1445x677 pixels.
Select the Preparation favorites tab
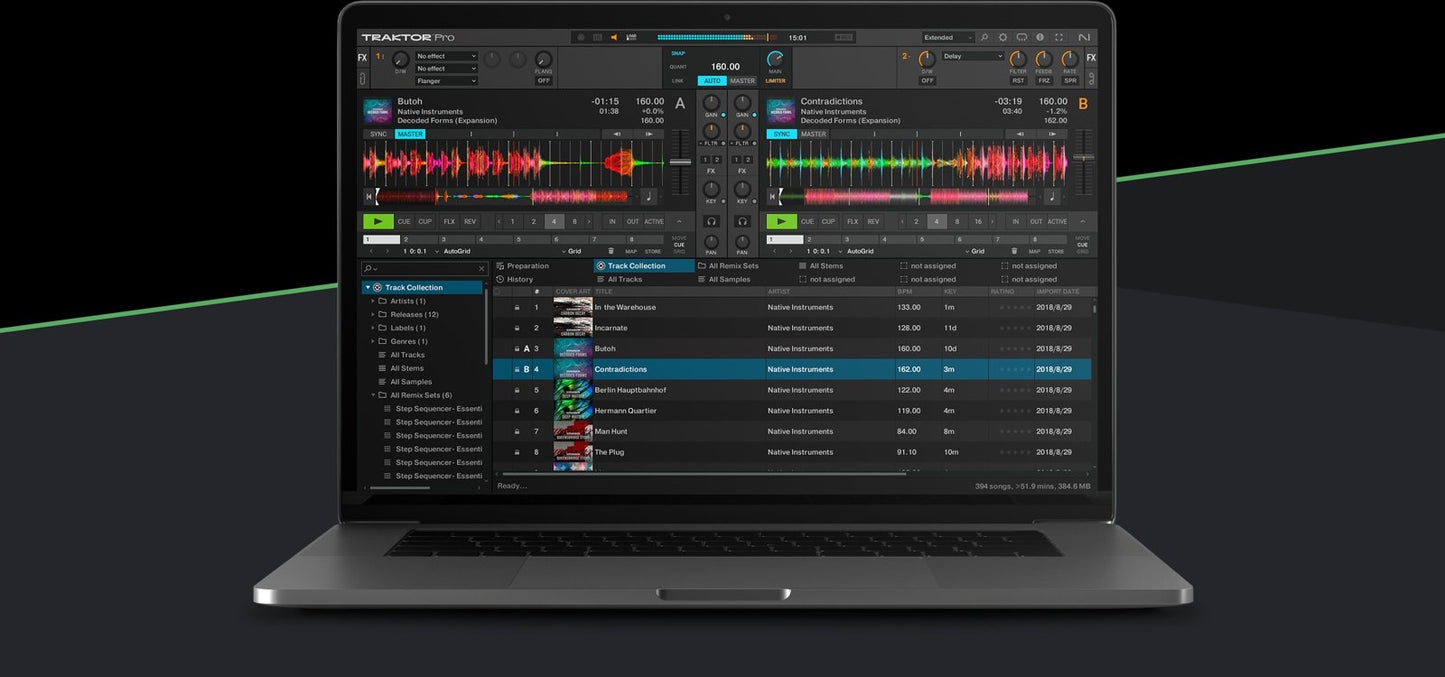[x=527, y=266]
